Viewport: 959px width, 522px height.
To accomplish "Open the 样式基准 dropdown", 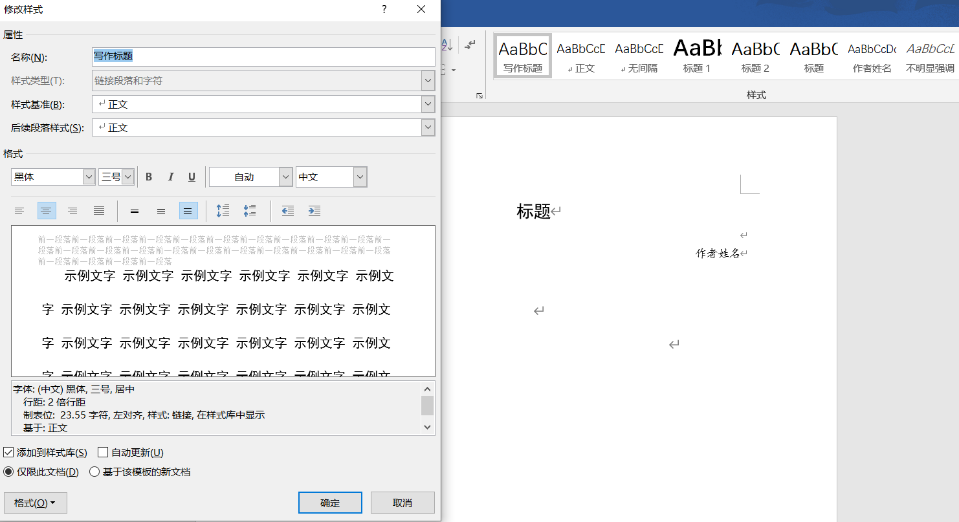I will 428,104.
